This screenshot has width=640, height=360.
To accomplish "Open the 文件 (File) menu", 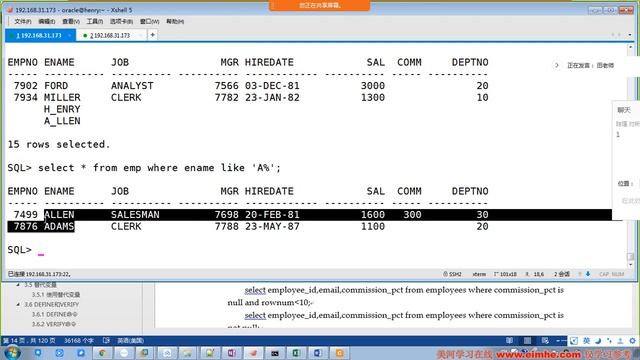I will click(23, 21).
